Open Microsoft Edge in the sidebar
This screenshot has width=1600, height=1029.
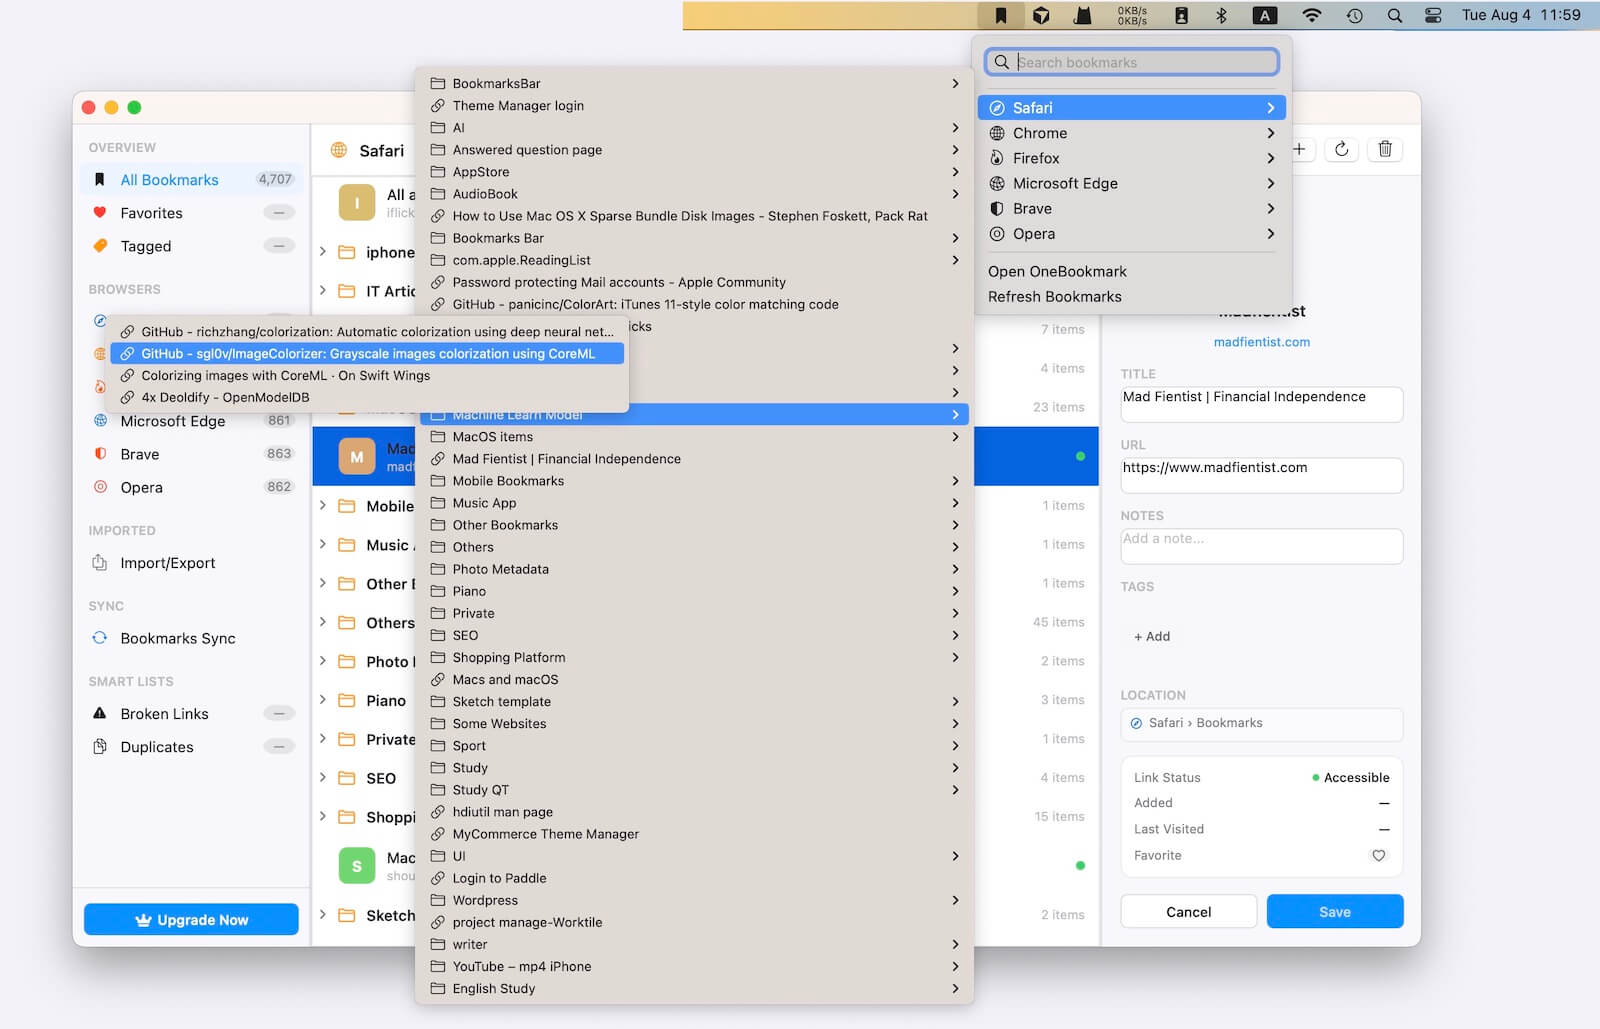[190, 421]
